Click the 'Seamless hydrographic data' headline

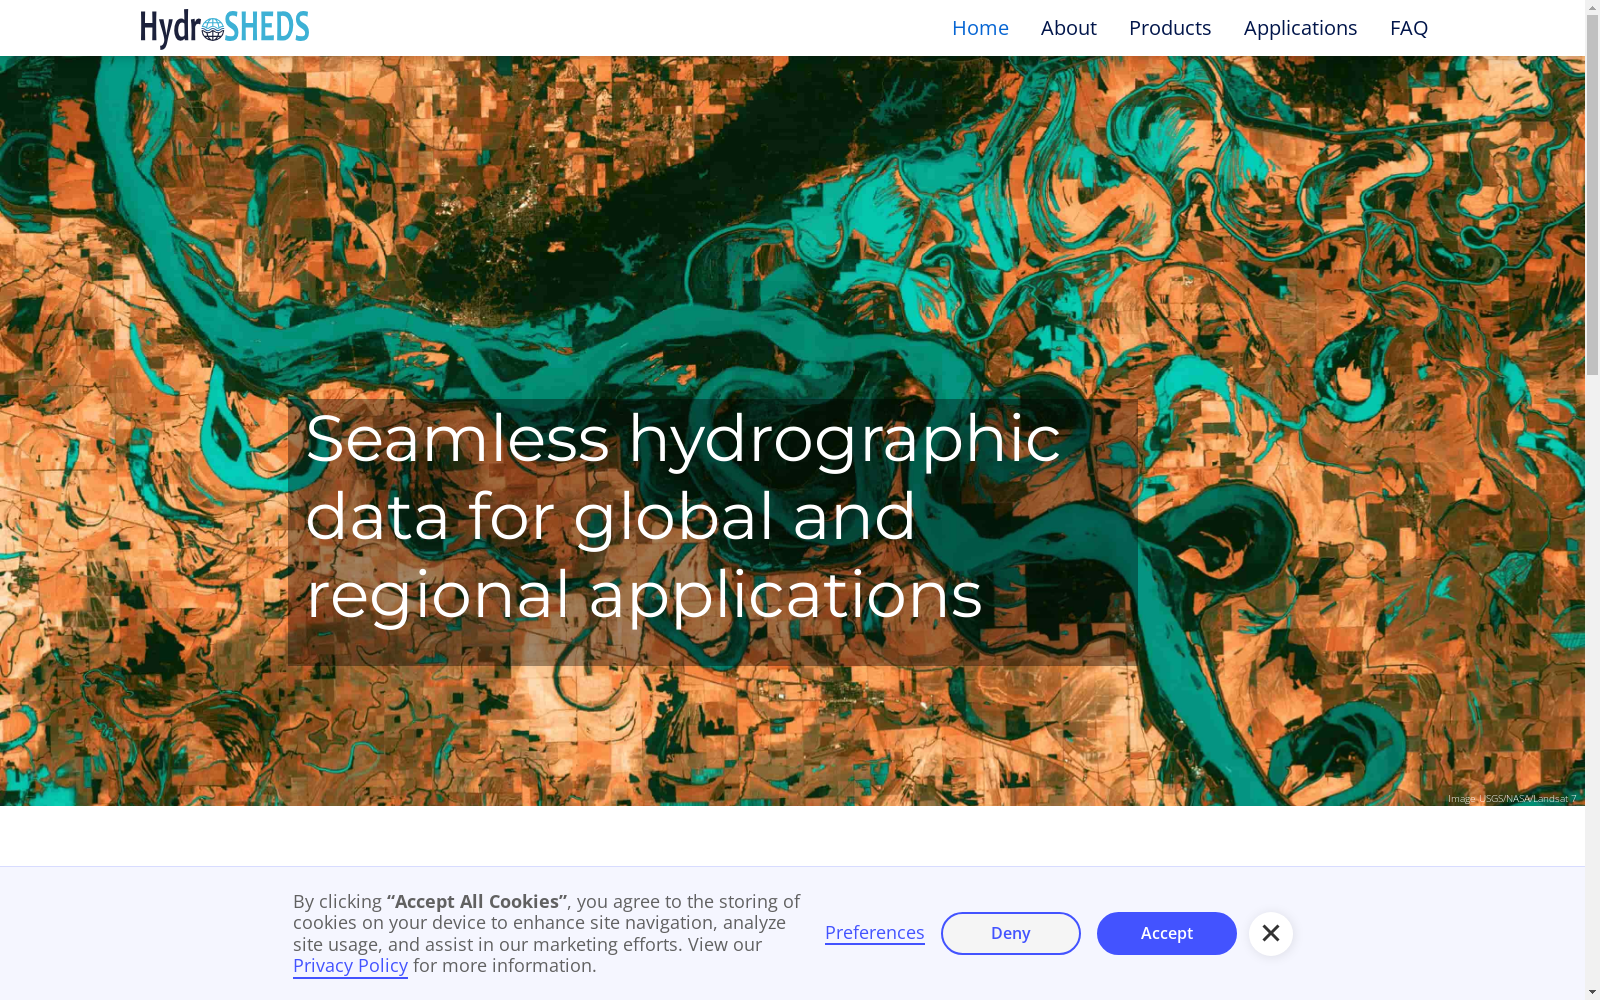coord(682,517)
